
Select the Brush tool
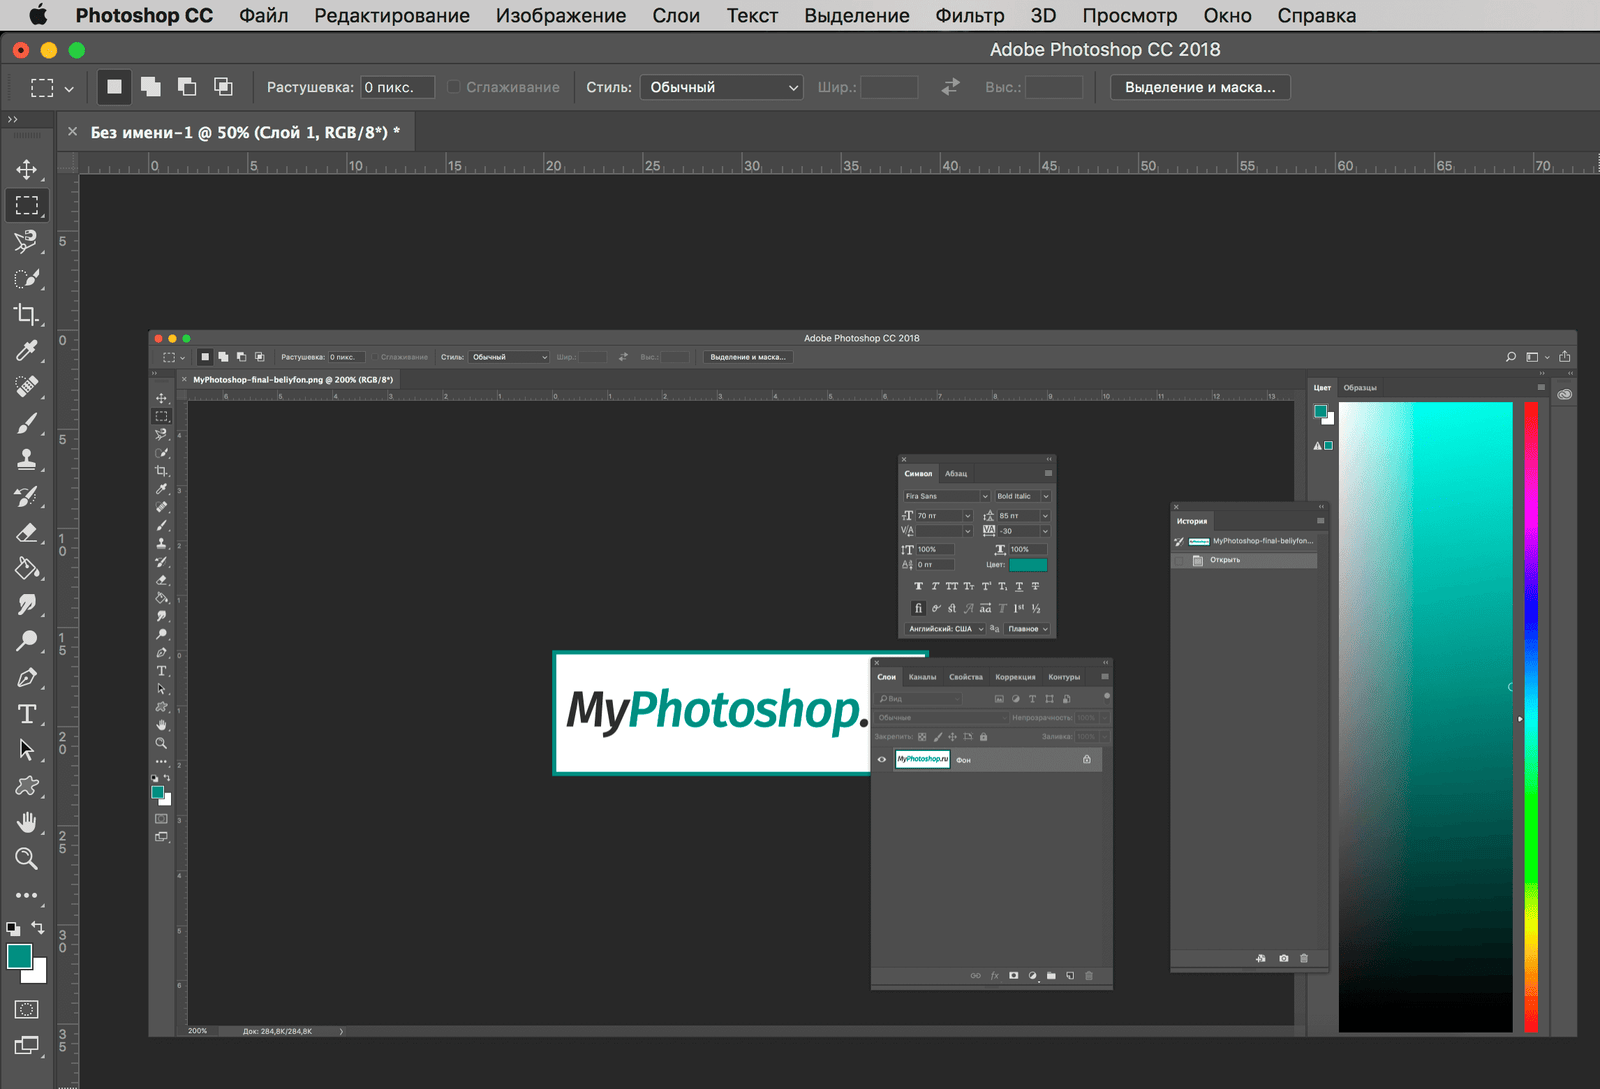(27, 423)
